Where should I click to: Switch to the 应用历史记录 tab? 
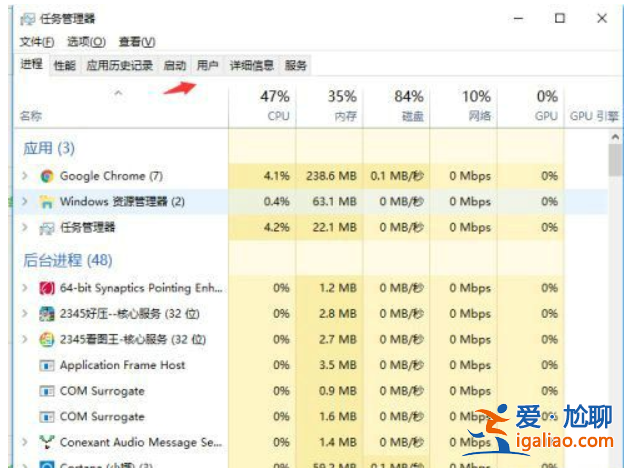[120, 65]
